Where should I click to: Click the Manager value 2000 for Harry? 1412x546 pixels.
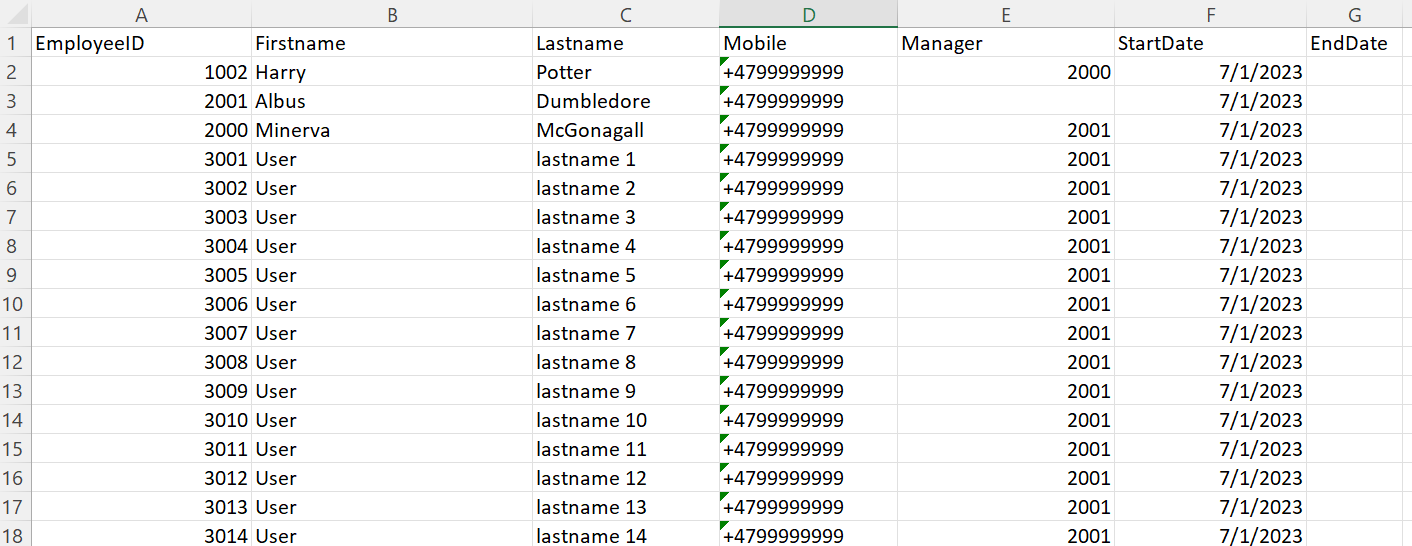[x=1006, y=72]
